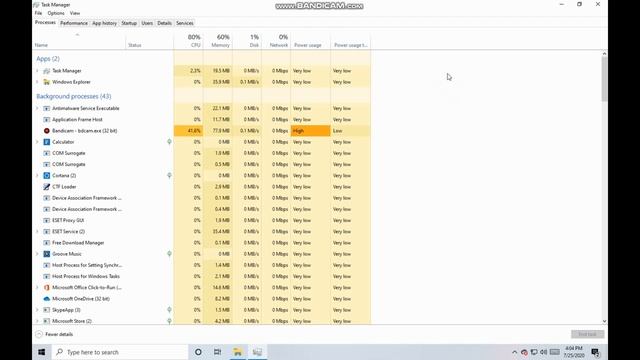Click the End task button
The height and width of the screenshot is (360, 640).
pos(587,334)
